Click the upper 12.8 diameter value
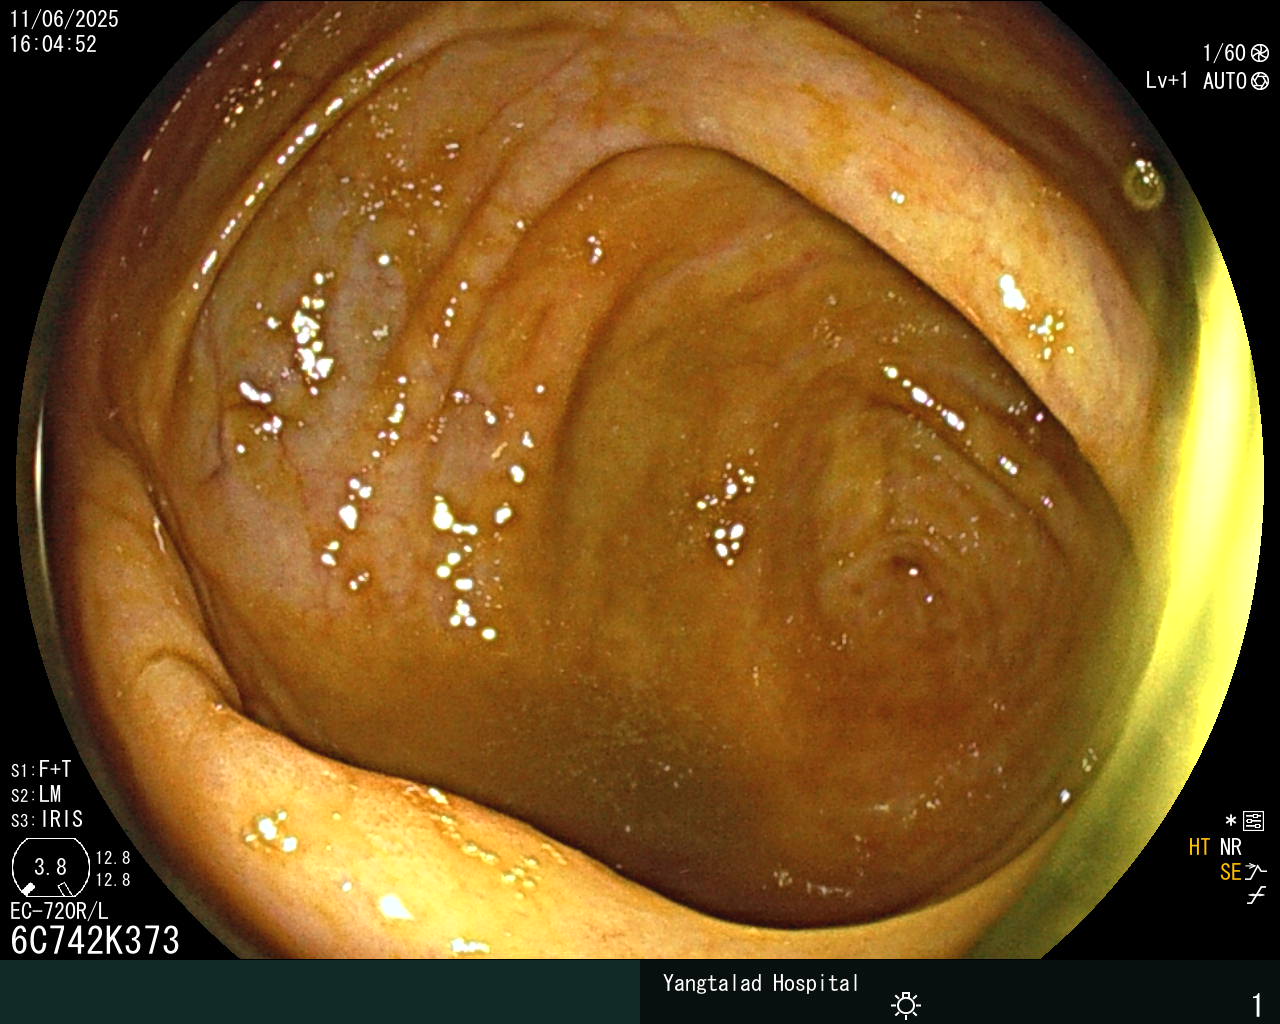Screen dimensions: 1280x1024 pos(113,858)
